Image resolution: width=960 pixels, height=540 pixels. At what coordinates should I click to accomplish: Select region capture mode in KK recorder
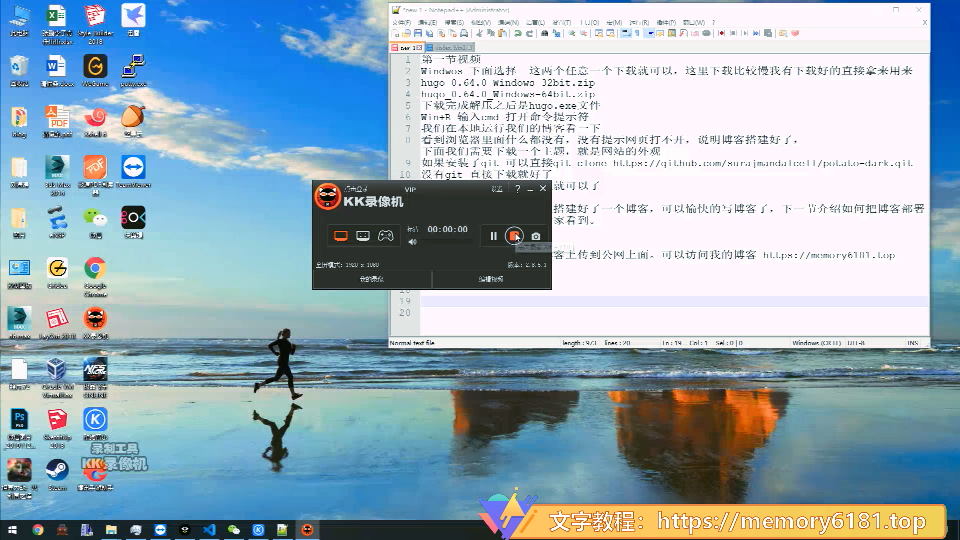(363, 236)
